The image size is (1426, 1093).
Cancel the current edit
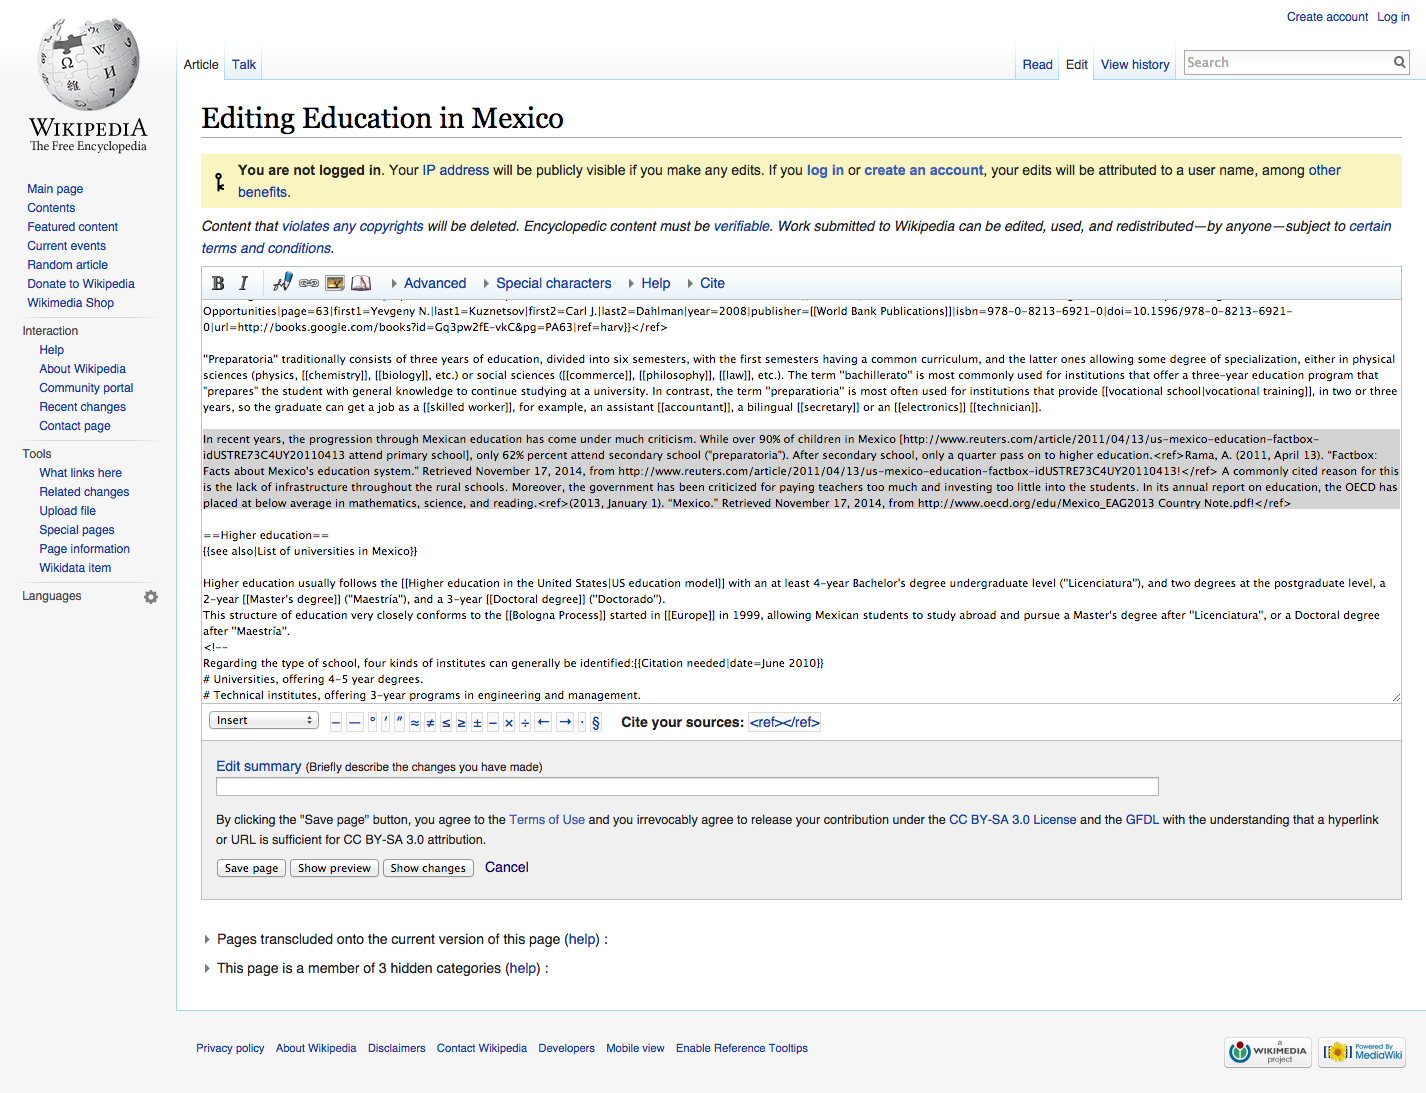pos(506,867)
